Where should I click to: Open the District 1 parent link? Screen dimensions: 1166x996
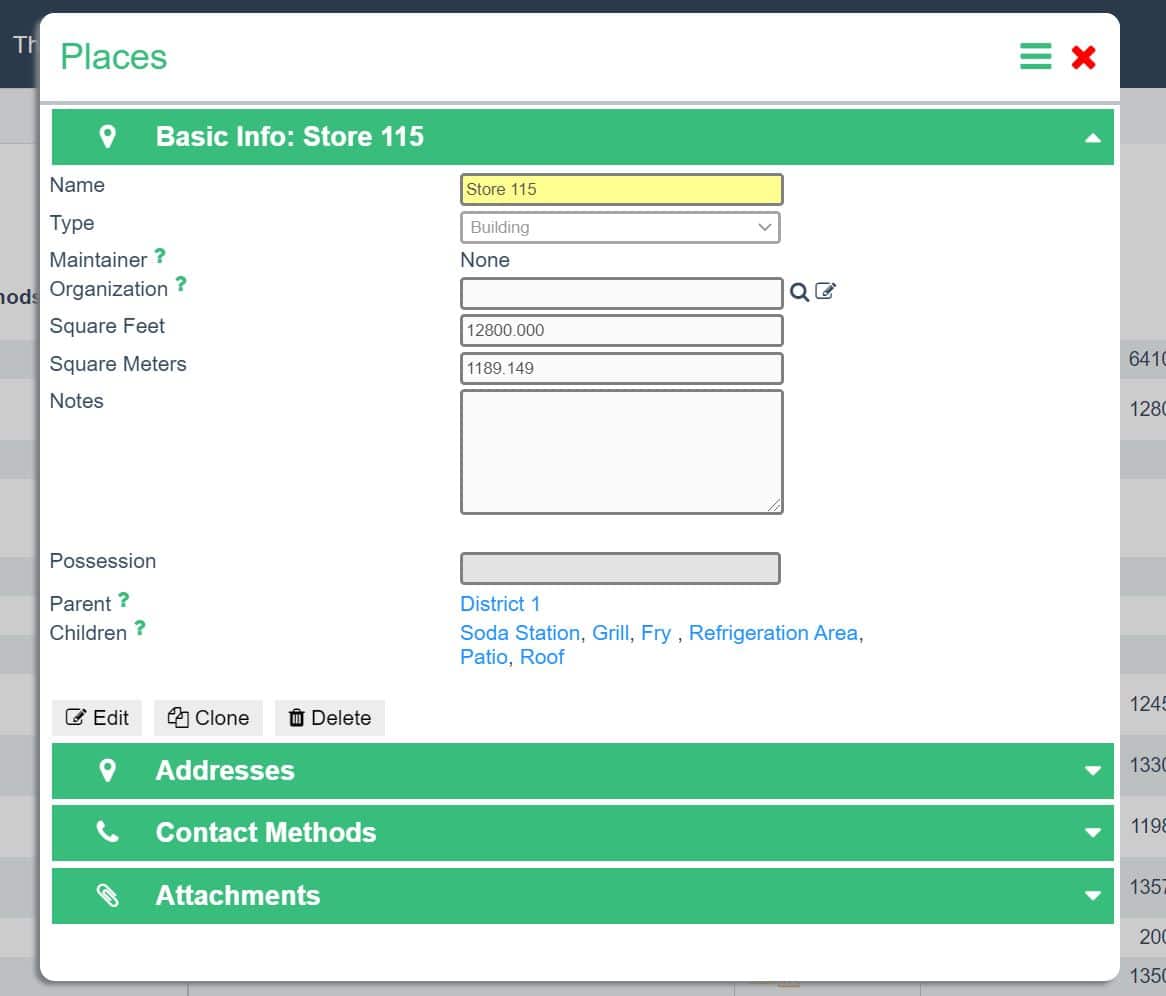500,604
